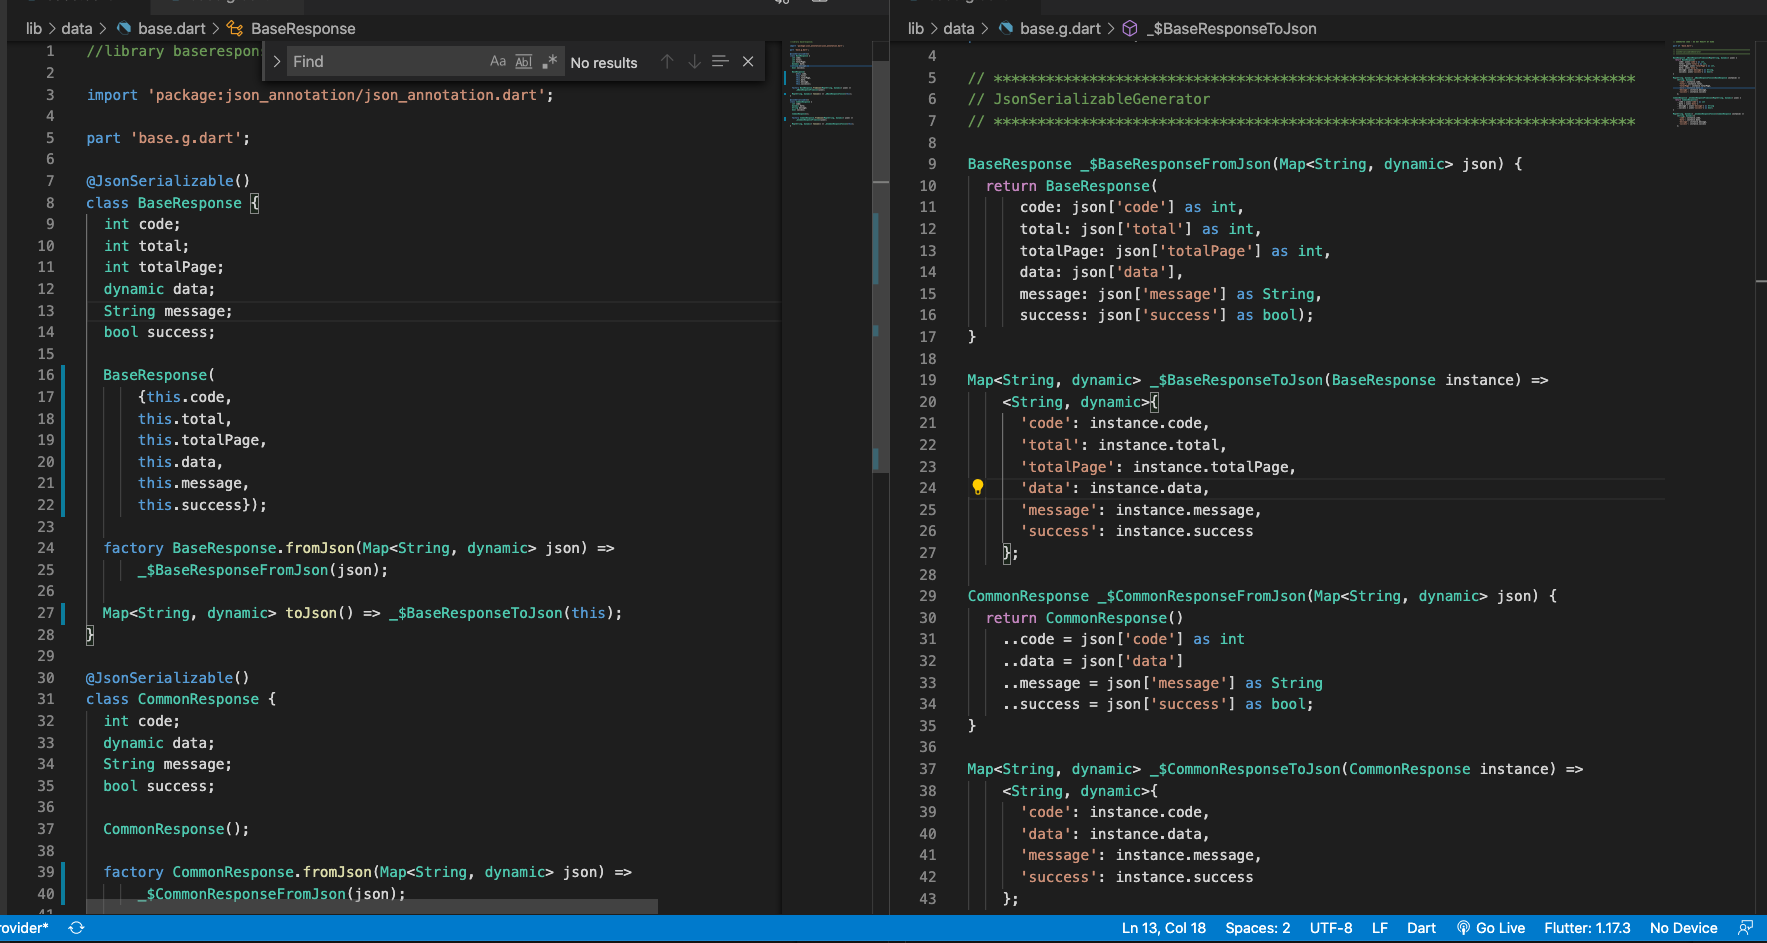Click 'data' breadcrumb in left editor
The image size is (1767, 943).
[77, 29]
